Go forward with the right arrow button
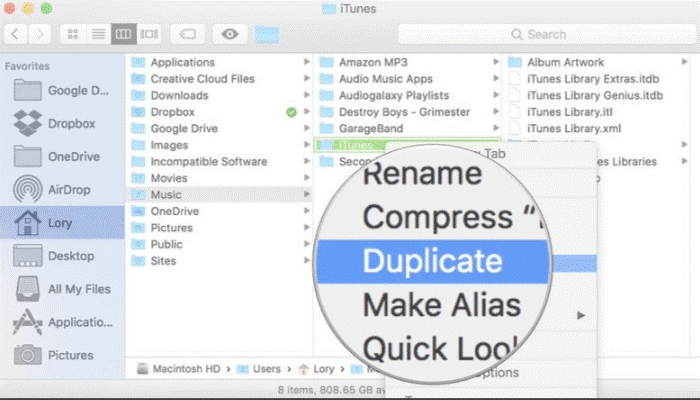Image resolution: width=700 pixels, height=400 pixels. [x=39, y=34]
